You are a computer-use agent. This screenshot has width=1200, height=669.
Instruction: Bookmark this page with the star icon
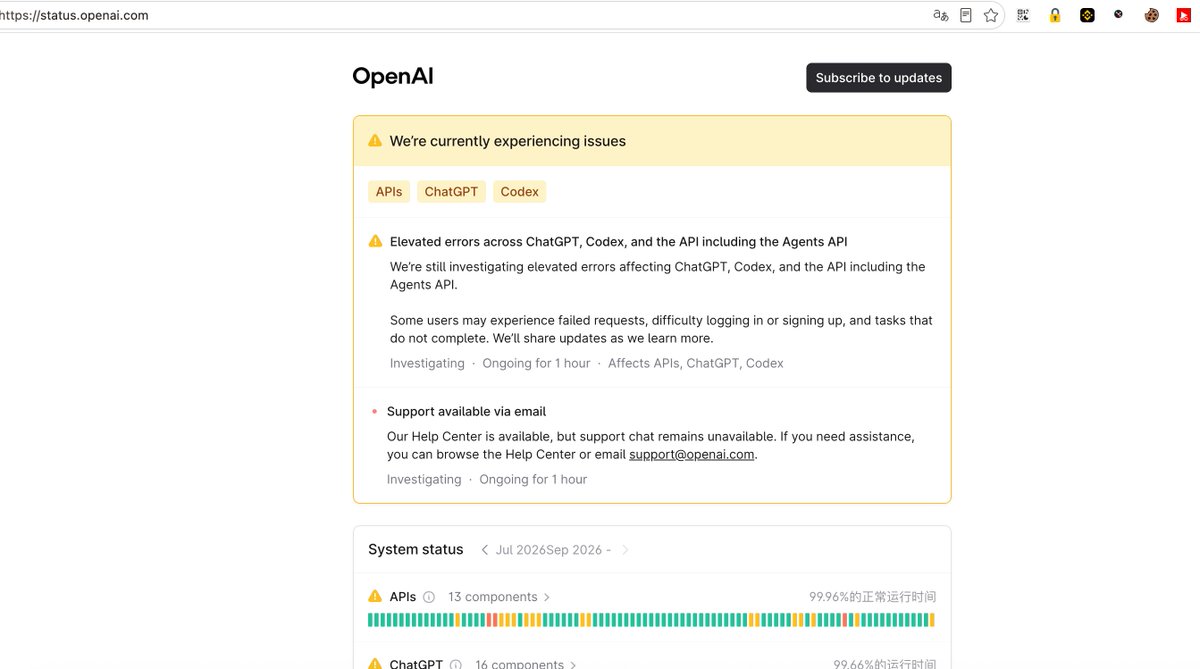[x=991, y=15]
